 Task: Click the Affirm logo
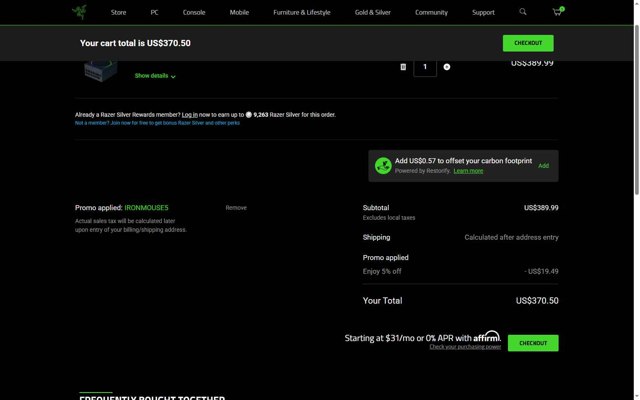pyautogui.click(x=487, y=336)
